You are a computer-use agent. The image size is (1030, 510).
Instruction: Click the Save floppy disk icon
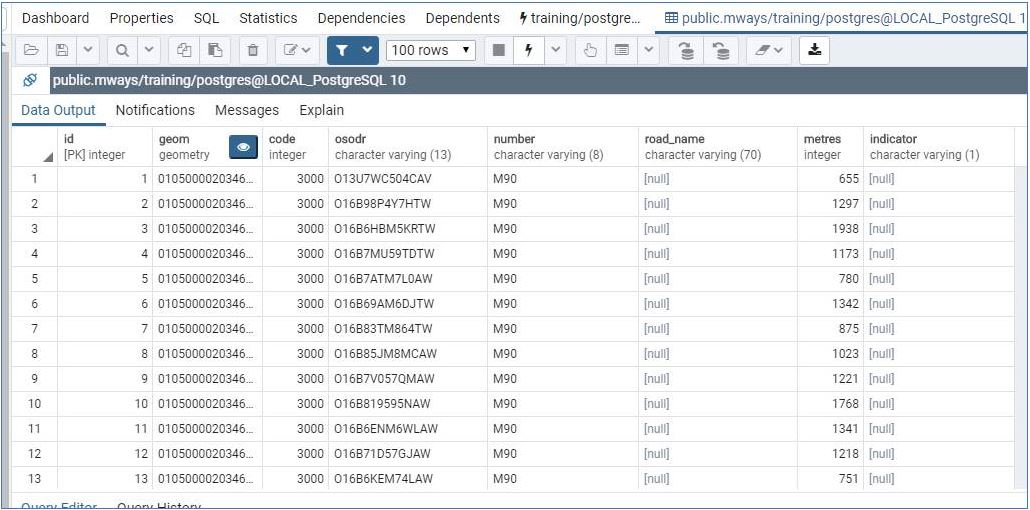pos(62,50)
